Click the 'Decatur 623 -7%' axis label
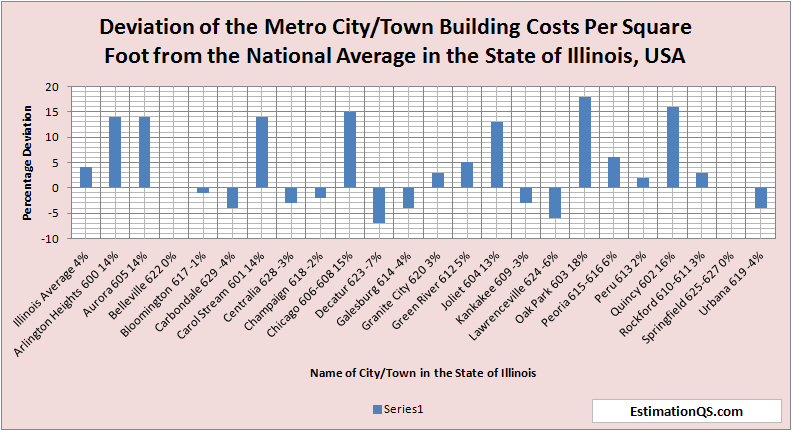Image resolution: width=792 pixels, height=431 pixels. click(x=348, y=284)
